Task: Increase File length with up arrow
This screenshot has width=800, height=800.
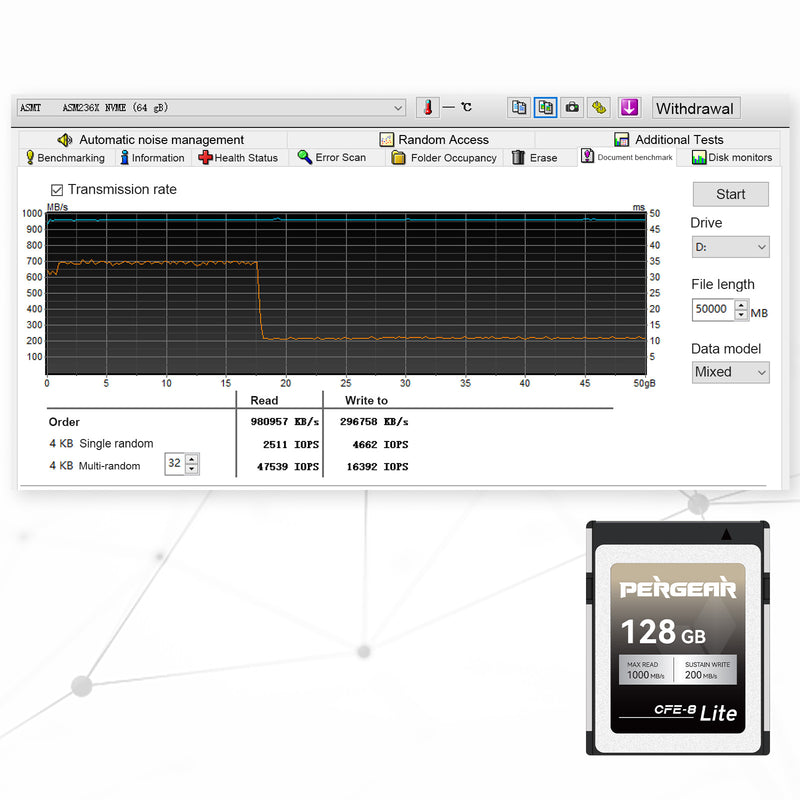Action: tap(741, 305)
